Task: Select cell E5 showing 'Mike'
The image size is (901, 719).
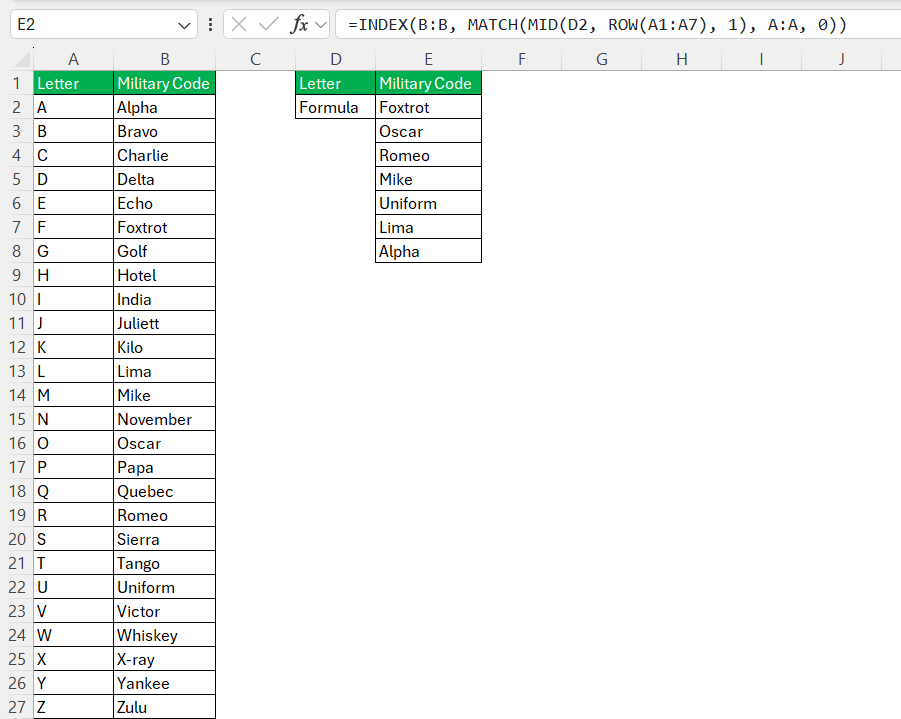Action: pyautogui.click(x=429, y=179)
